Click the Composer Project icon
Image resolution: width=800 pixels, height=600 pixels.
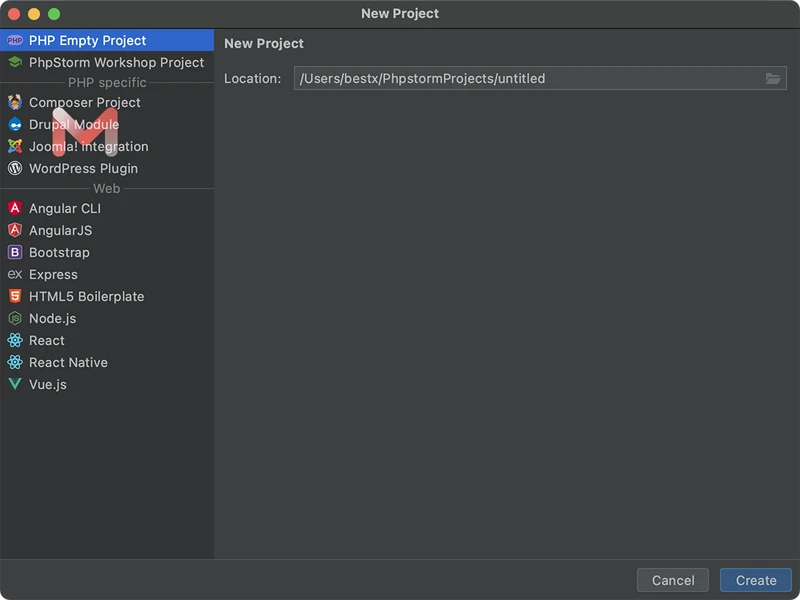pyautogui.click(x=15, y=103)
